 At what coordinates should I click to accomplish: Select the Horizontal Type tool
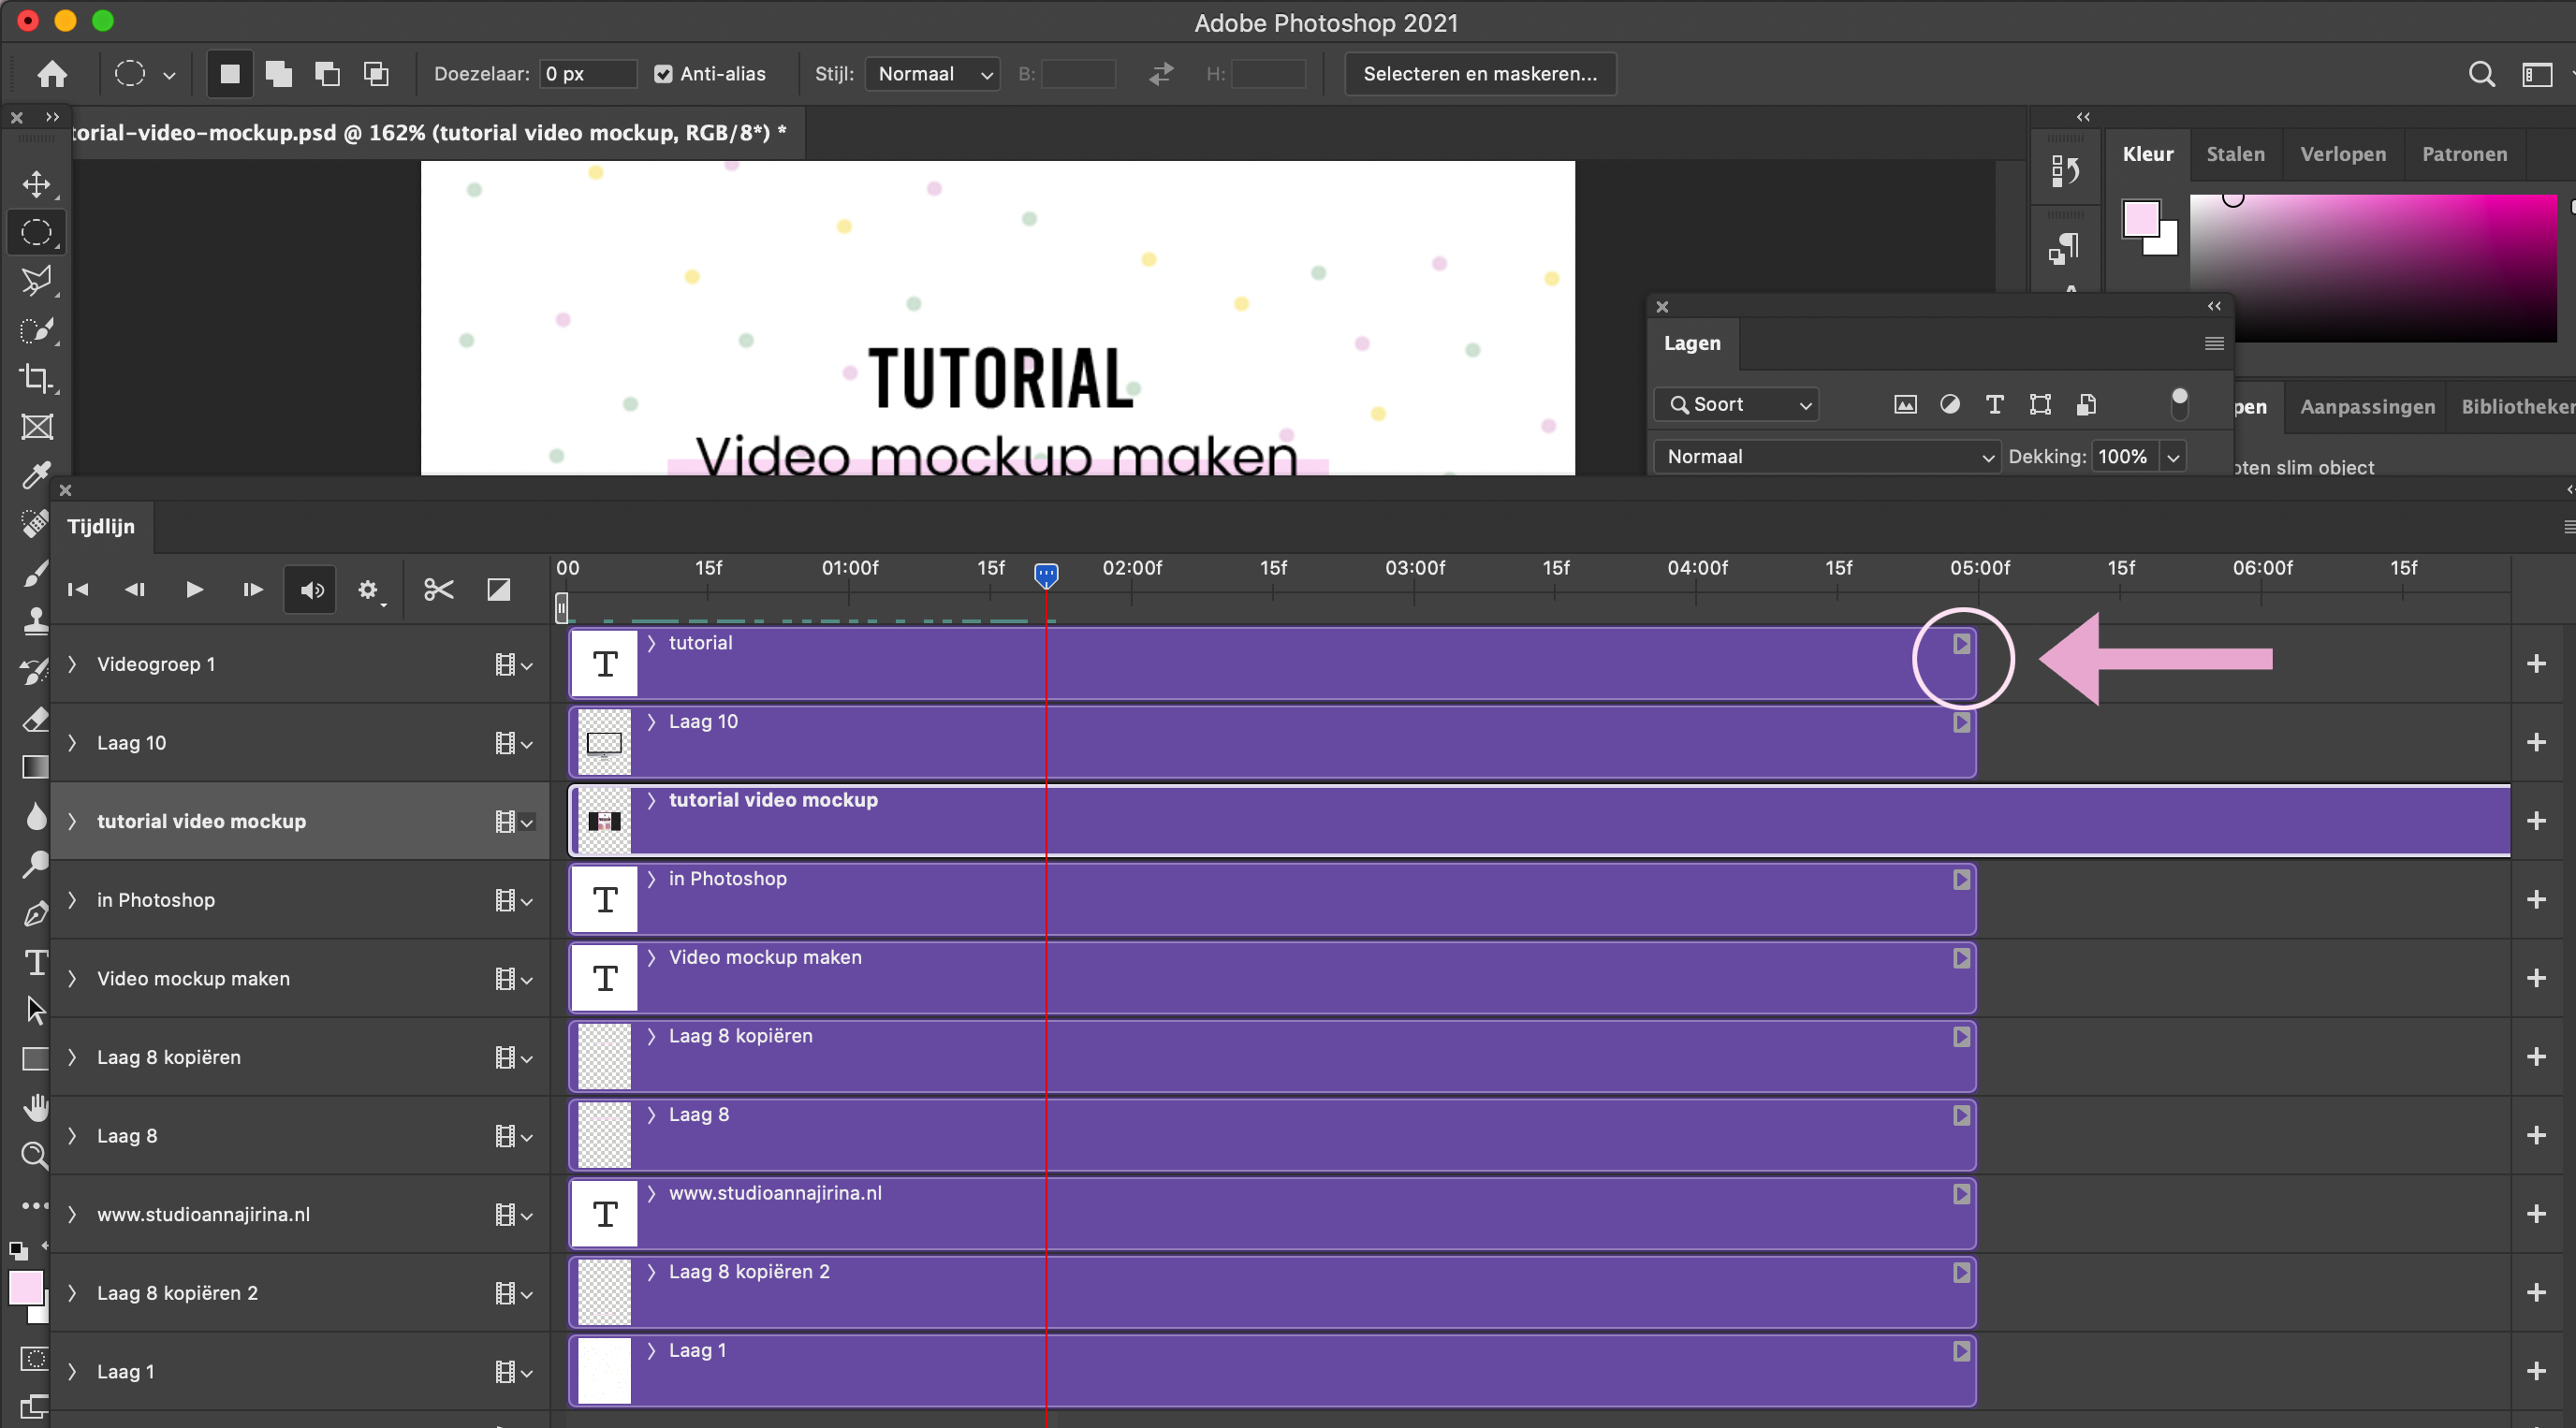coord(37,962)
